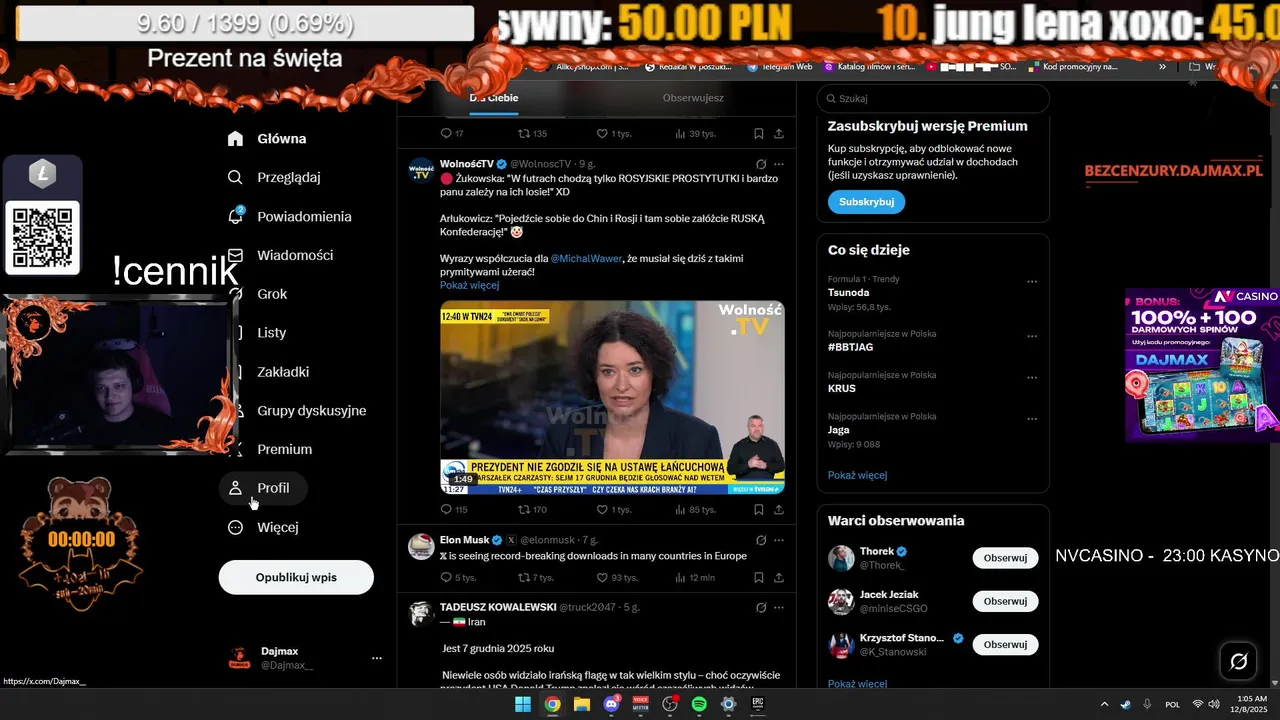Reply to the WolnośćTV post with 115 comments
The height and width of the screenshot is (720, 1280).
447,509
